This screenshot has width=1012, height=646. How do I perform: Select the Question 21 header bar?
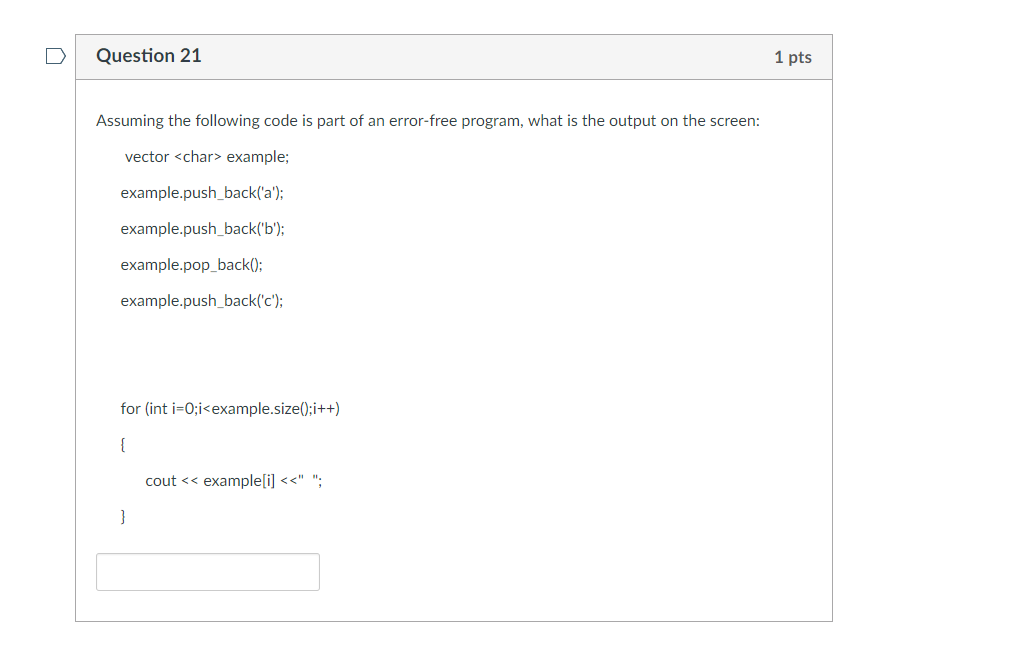[x=452, y=57]
